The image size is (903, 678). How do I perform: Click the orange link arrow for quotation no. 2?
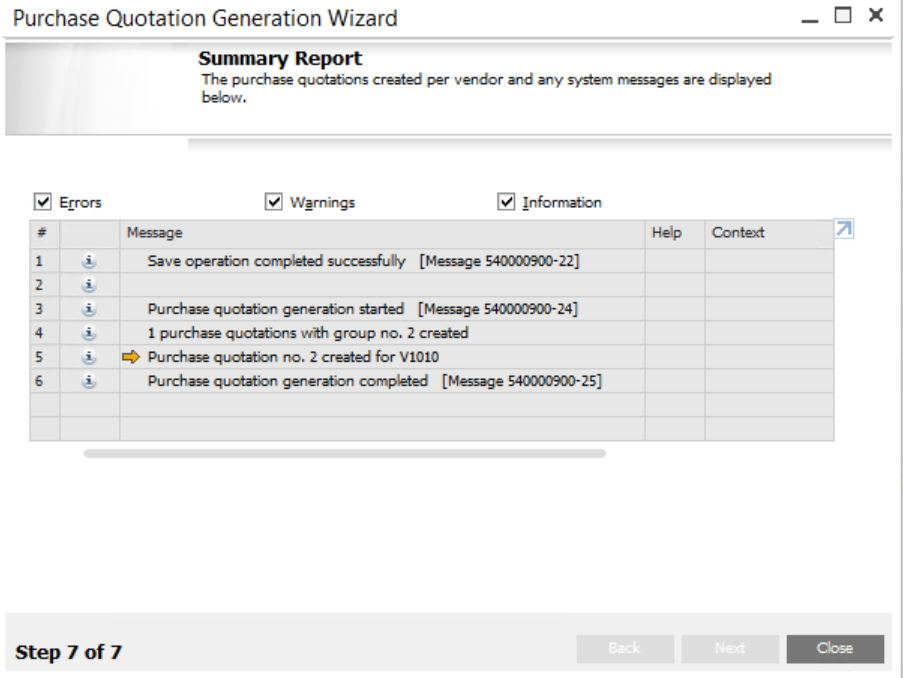coord(133,357)
